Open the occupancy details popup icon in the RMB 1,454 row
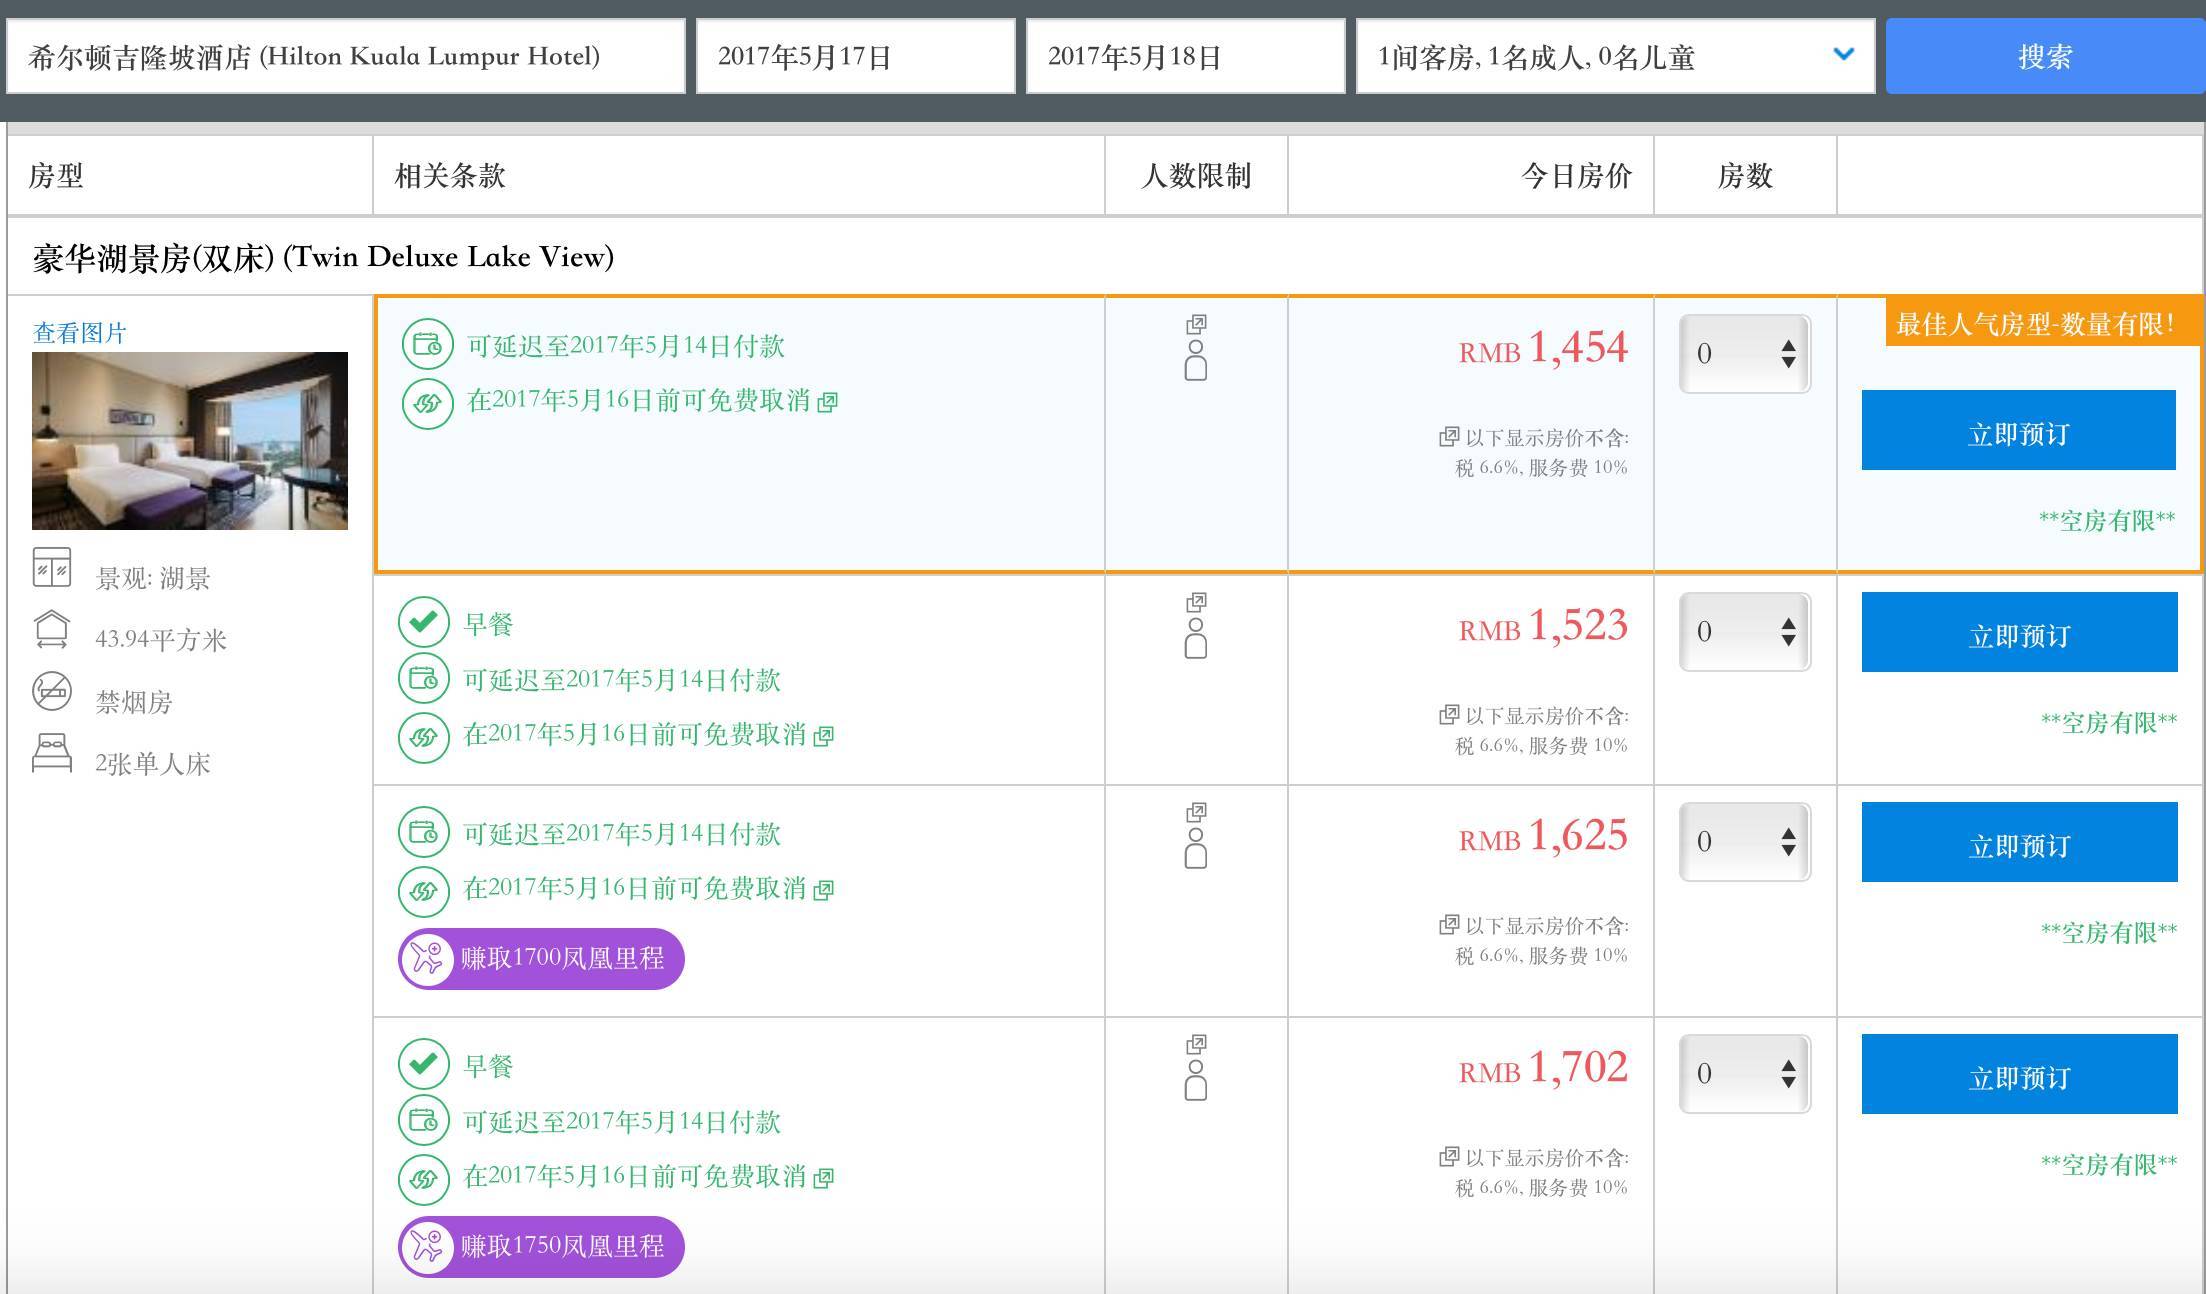The image size is (2206, 1294). [1196, 324]
